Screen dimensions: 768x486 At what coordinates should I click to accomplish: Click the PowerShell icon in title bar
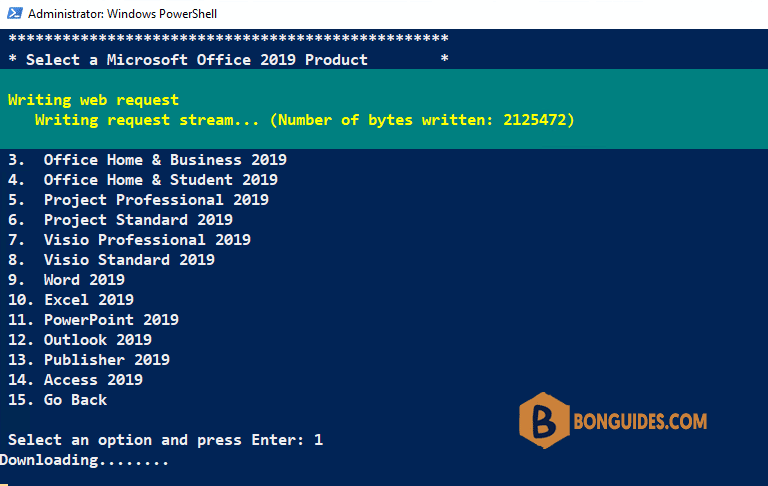(13, 14)
